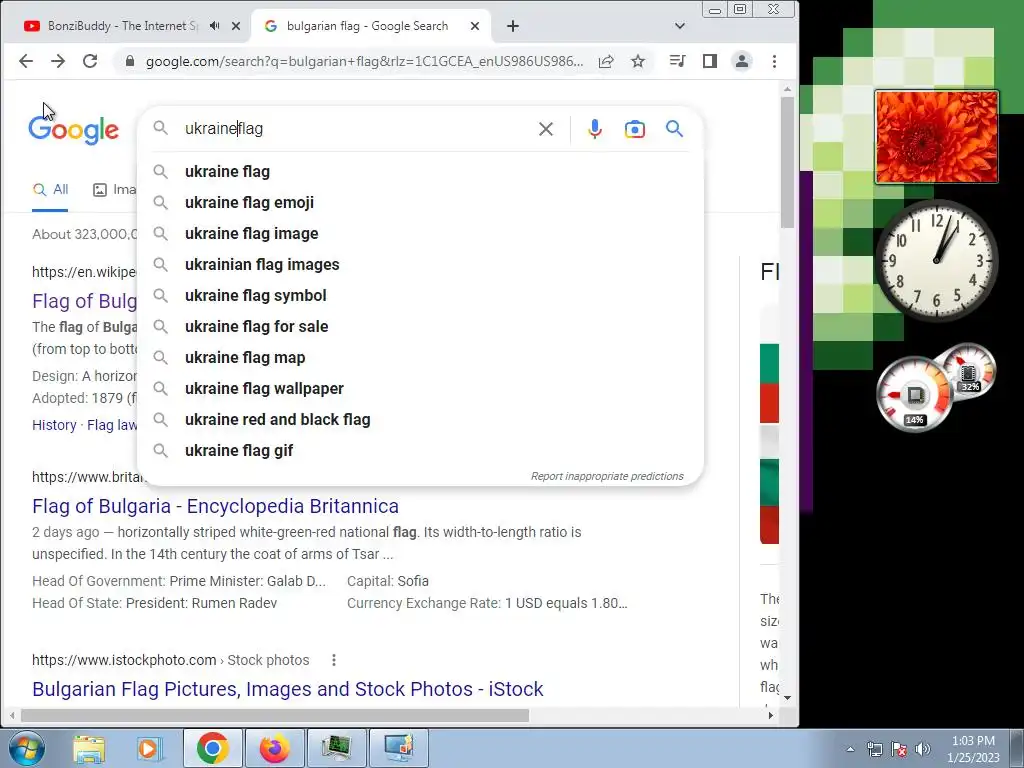This screenshot has height=768, width=1024.
Task: Click the Google logo
Action: [x=74, y=129]
